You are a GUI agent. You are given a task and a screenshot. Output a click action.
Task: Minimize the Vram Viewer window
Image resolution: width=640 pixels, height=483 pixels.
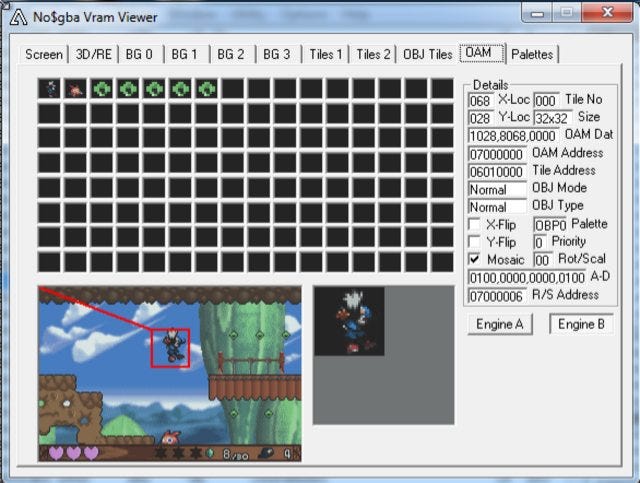(538, 13)
